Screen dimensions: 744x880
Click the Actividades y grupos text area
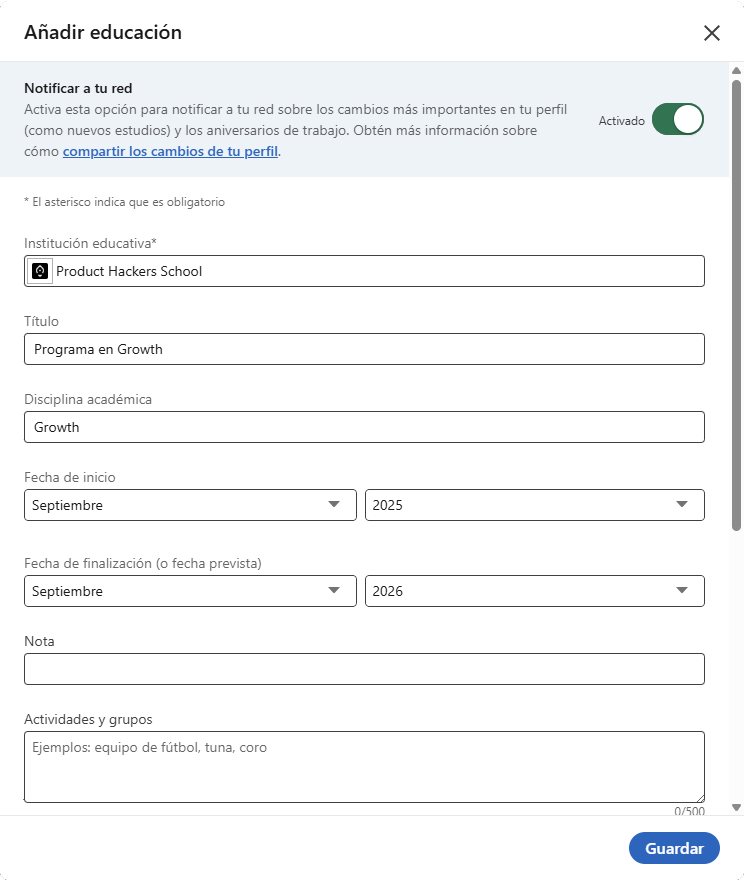364,767
